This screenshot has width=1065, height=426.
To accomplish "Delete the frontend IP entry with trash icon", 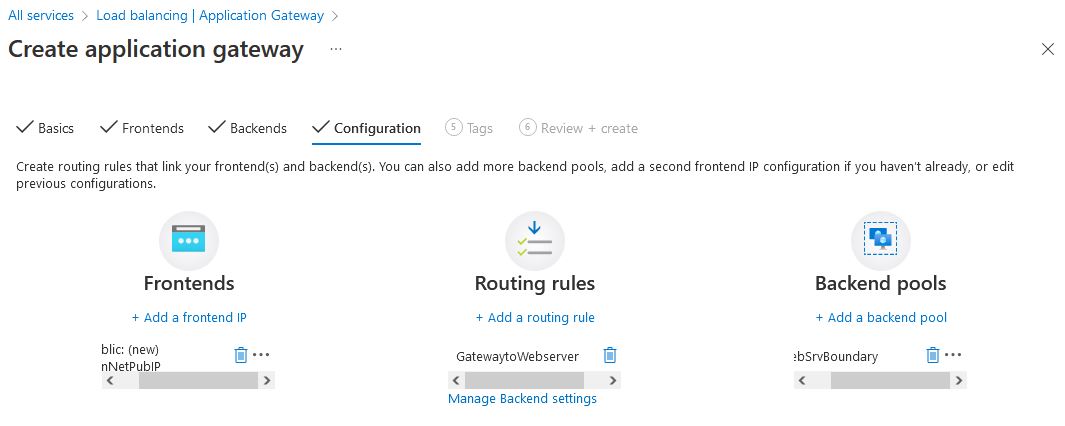I will 240,355.
